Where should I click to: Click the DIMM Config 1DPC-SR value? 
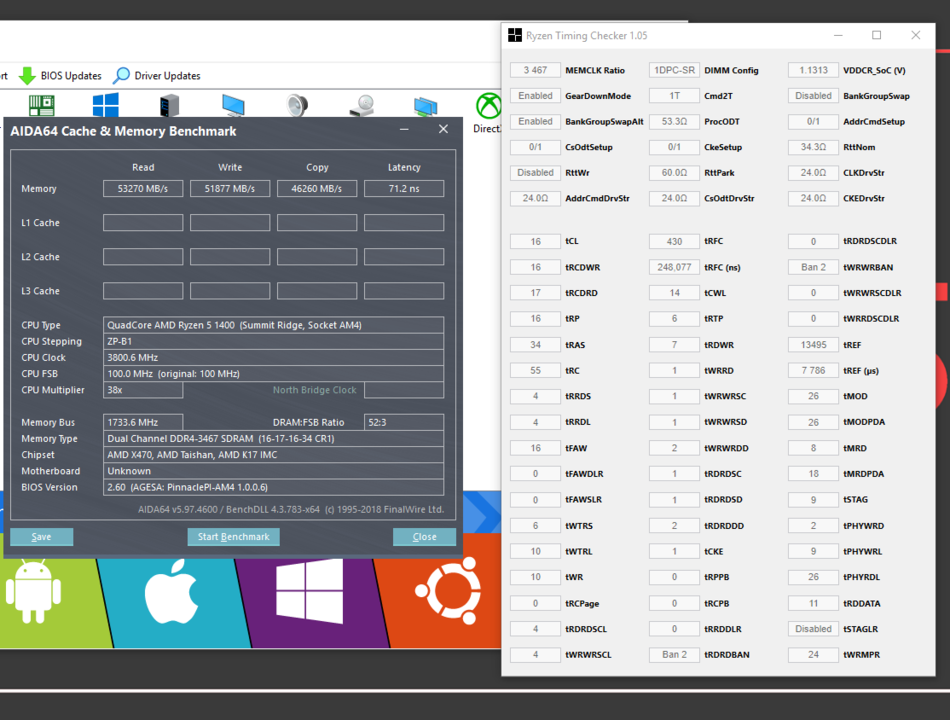pos(674,70)
